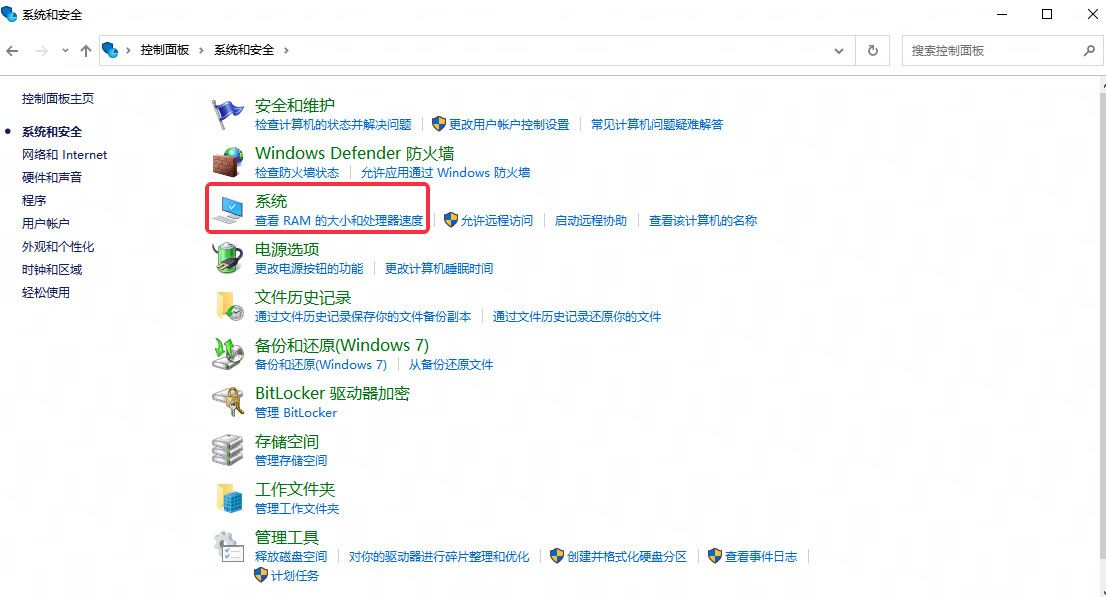
Task: Go to 轻松使用 category
Action: [x=46, y=292]
